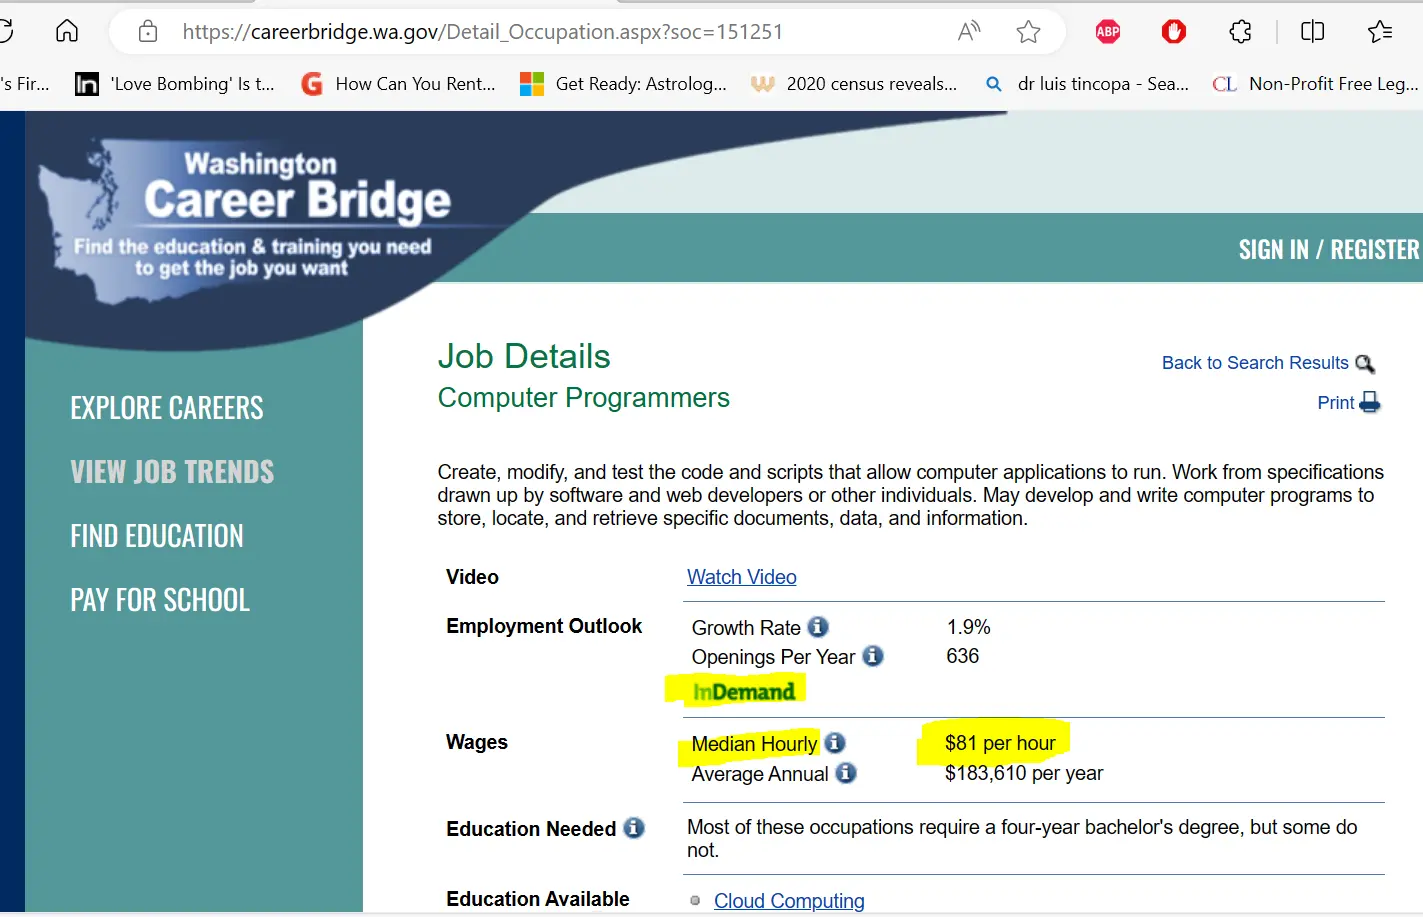The width and height of the screenshot is (1423, 917).
Task: Activate the Read Aloud icon
Action: point(968,32)
